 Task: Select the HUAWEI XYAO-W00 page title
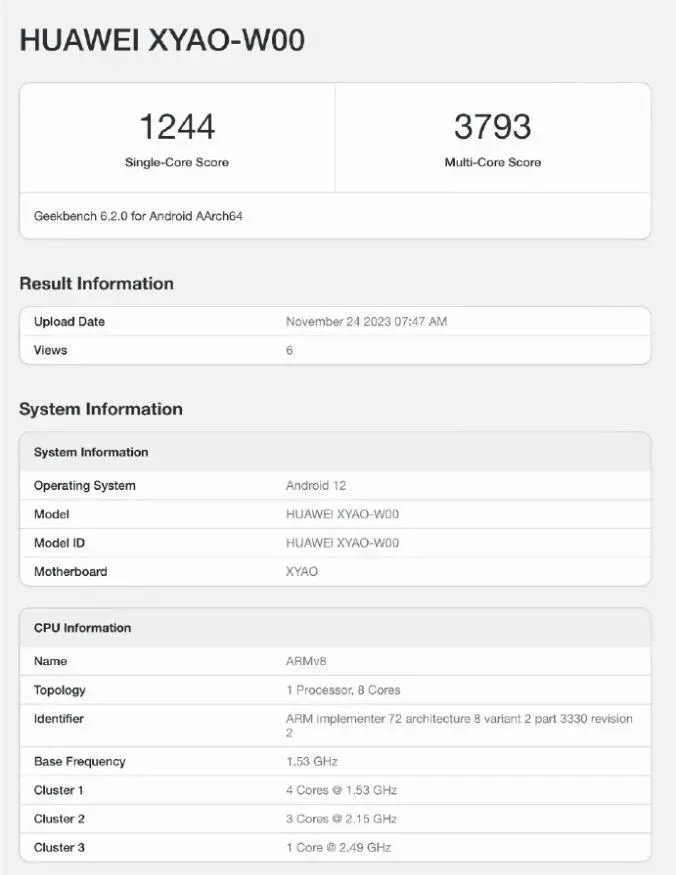pos(162,40)
